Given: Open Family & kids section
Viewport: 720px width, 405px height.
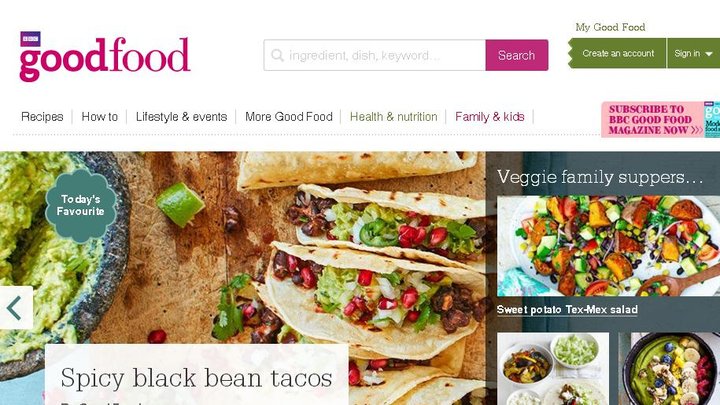Looking at the screenshot, I should [x=489, y=117].
